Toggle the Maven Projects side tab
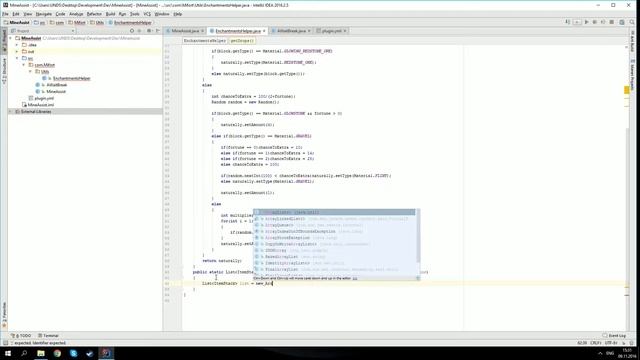This screenshot has height=360, width=640. click(632, 74)
